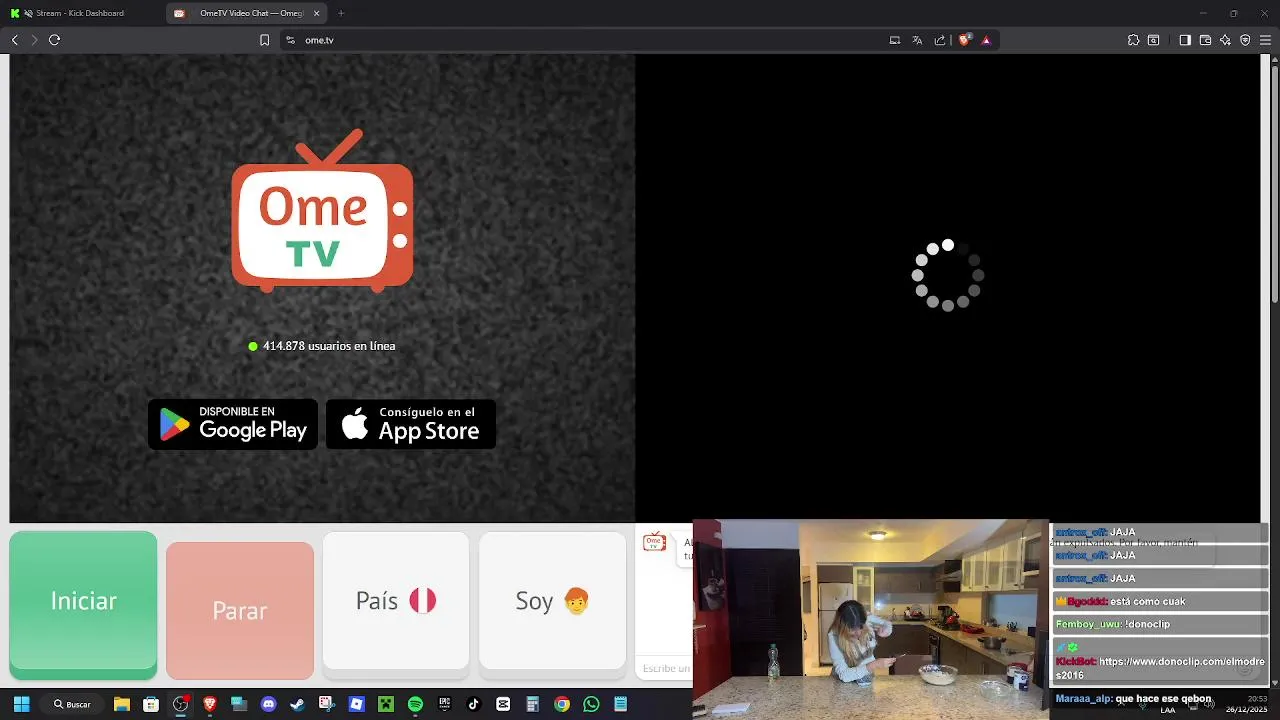Open Steam from taskbar
Viewport: 1280px width, 720px height.
coord(297,704)
